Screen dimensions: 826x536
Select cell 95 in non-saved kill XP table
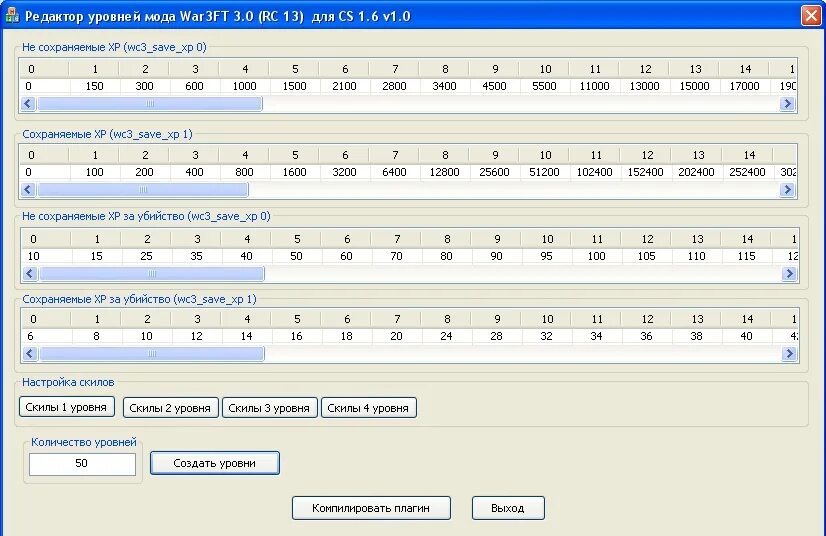click(546, 256)
